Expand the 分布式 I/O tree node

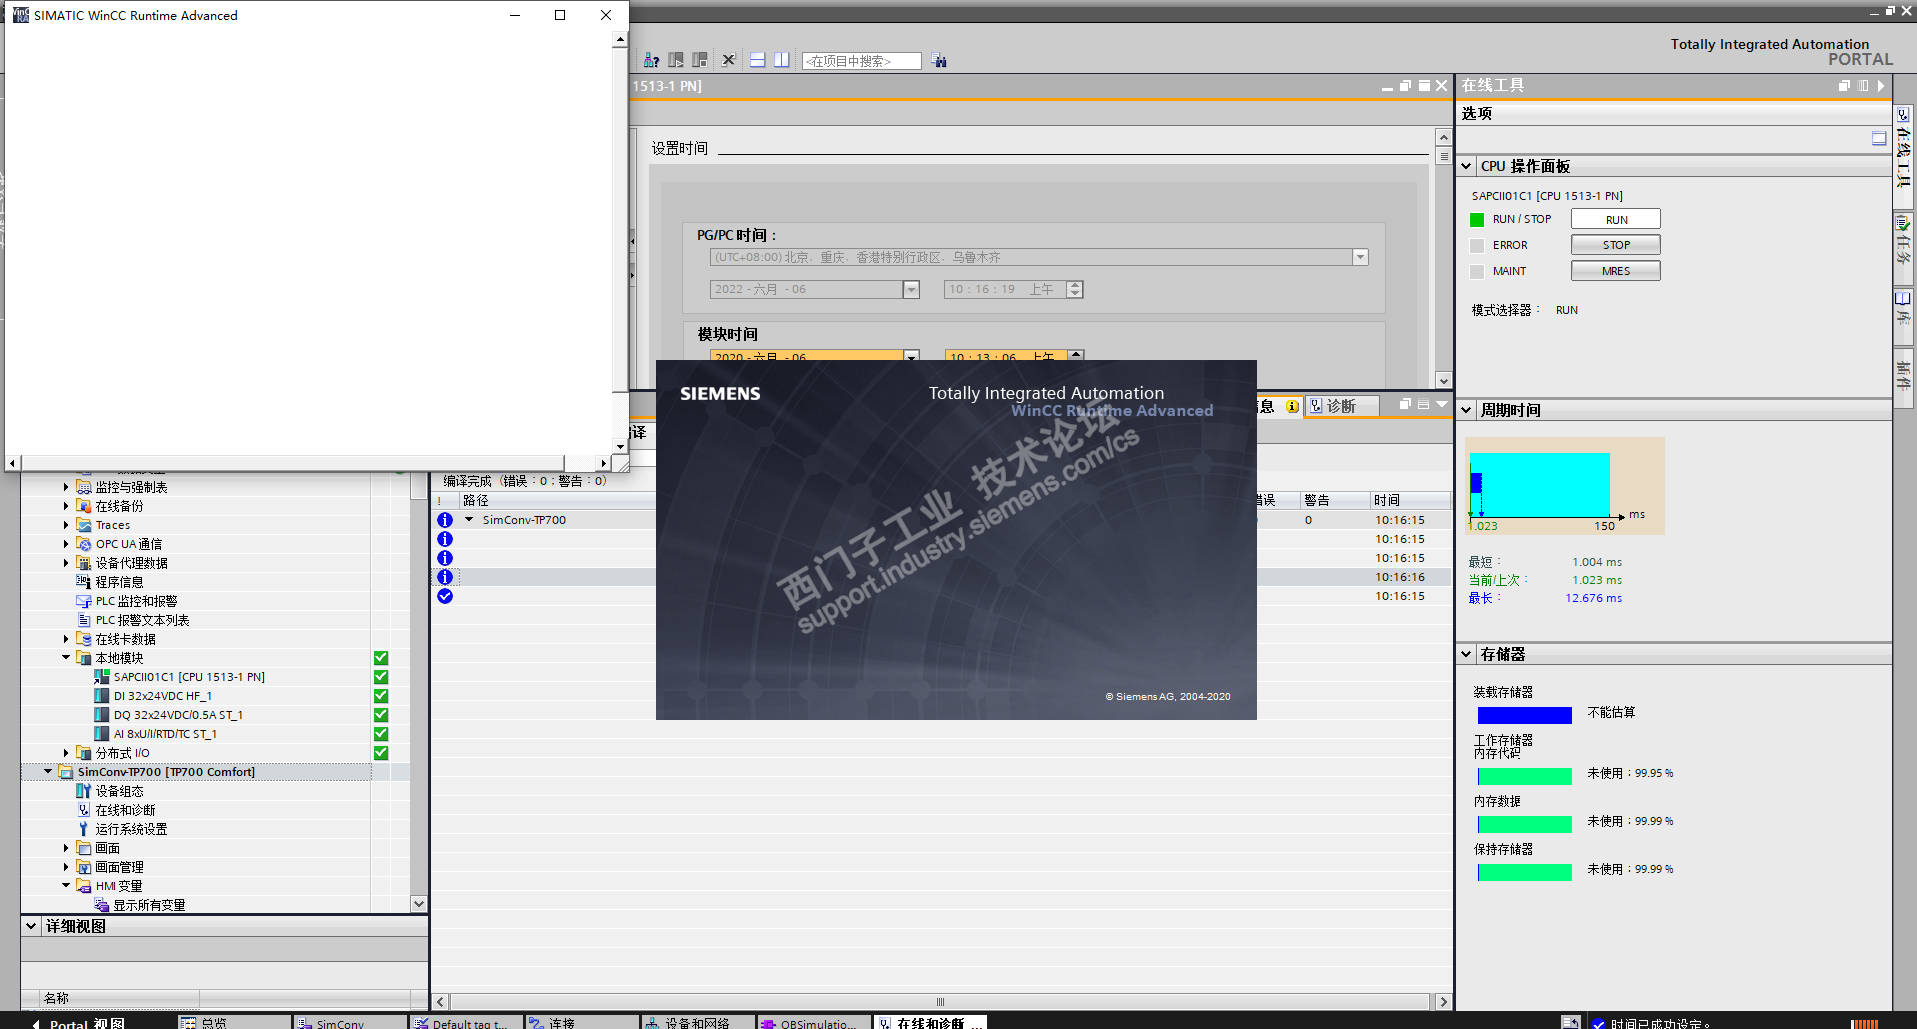point(66,753)
